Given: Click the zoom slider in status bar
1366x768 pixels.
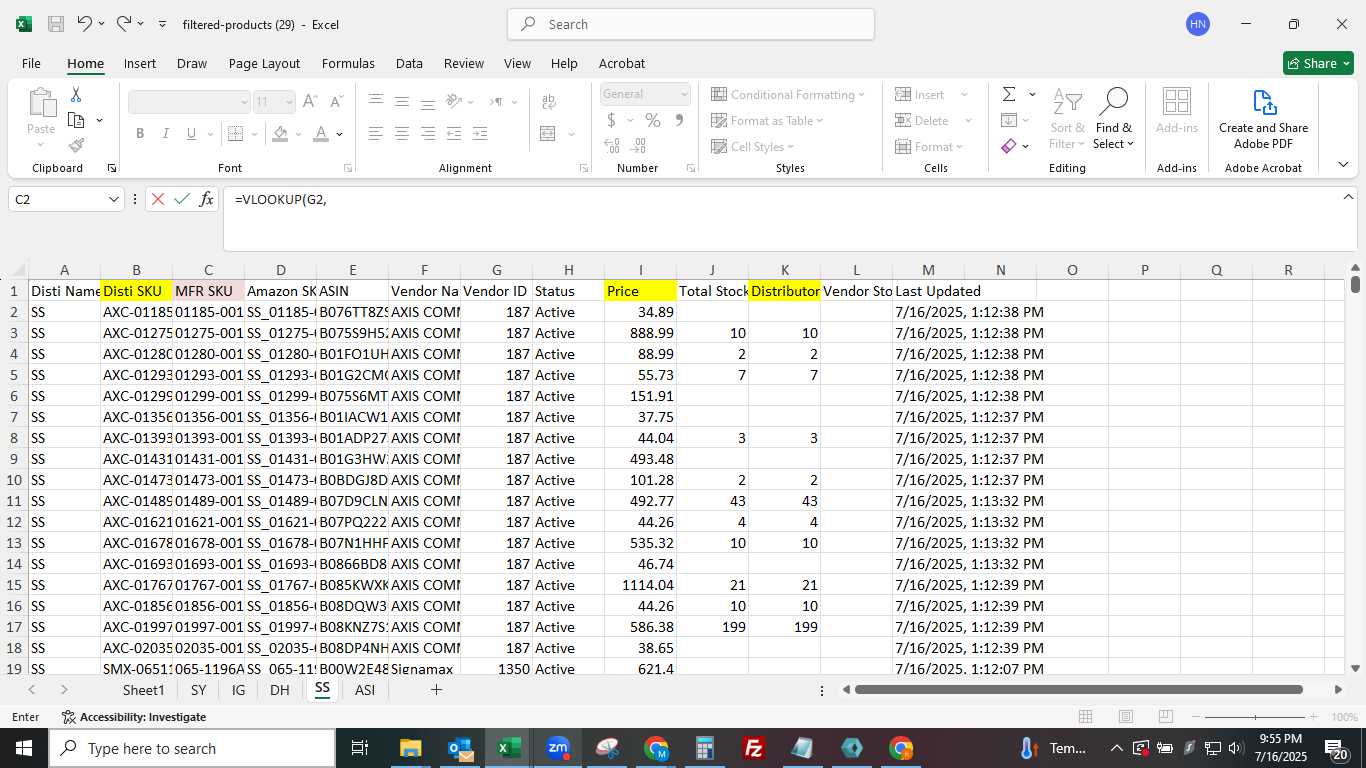Looking at the screenshot, I should pyautogui.click(x=1256, y=717).
